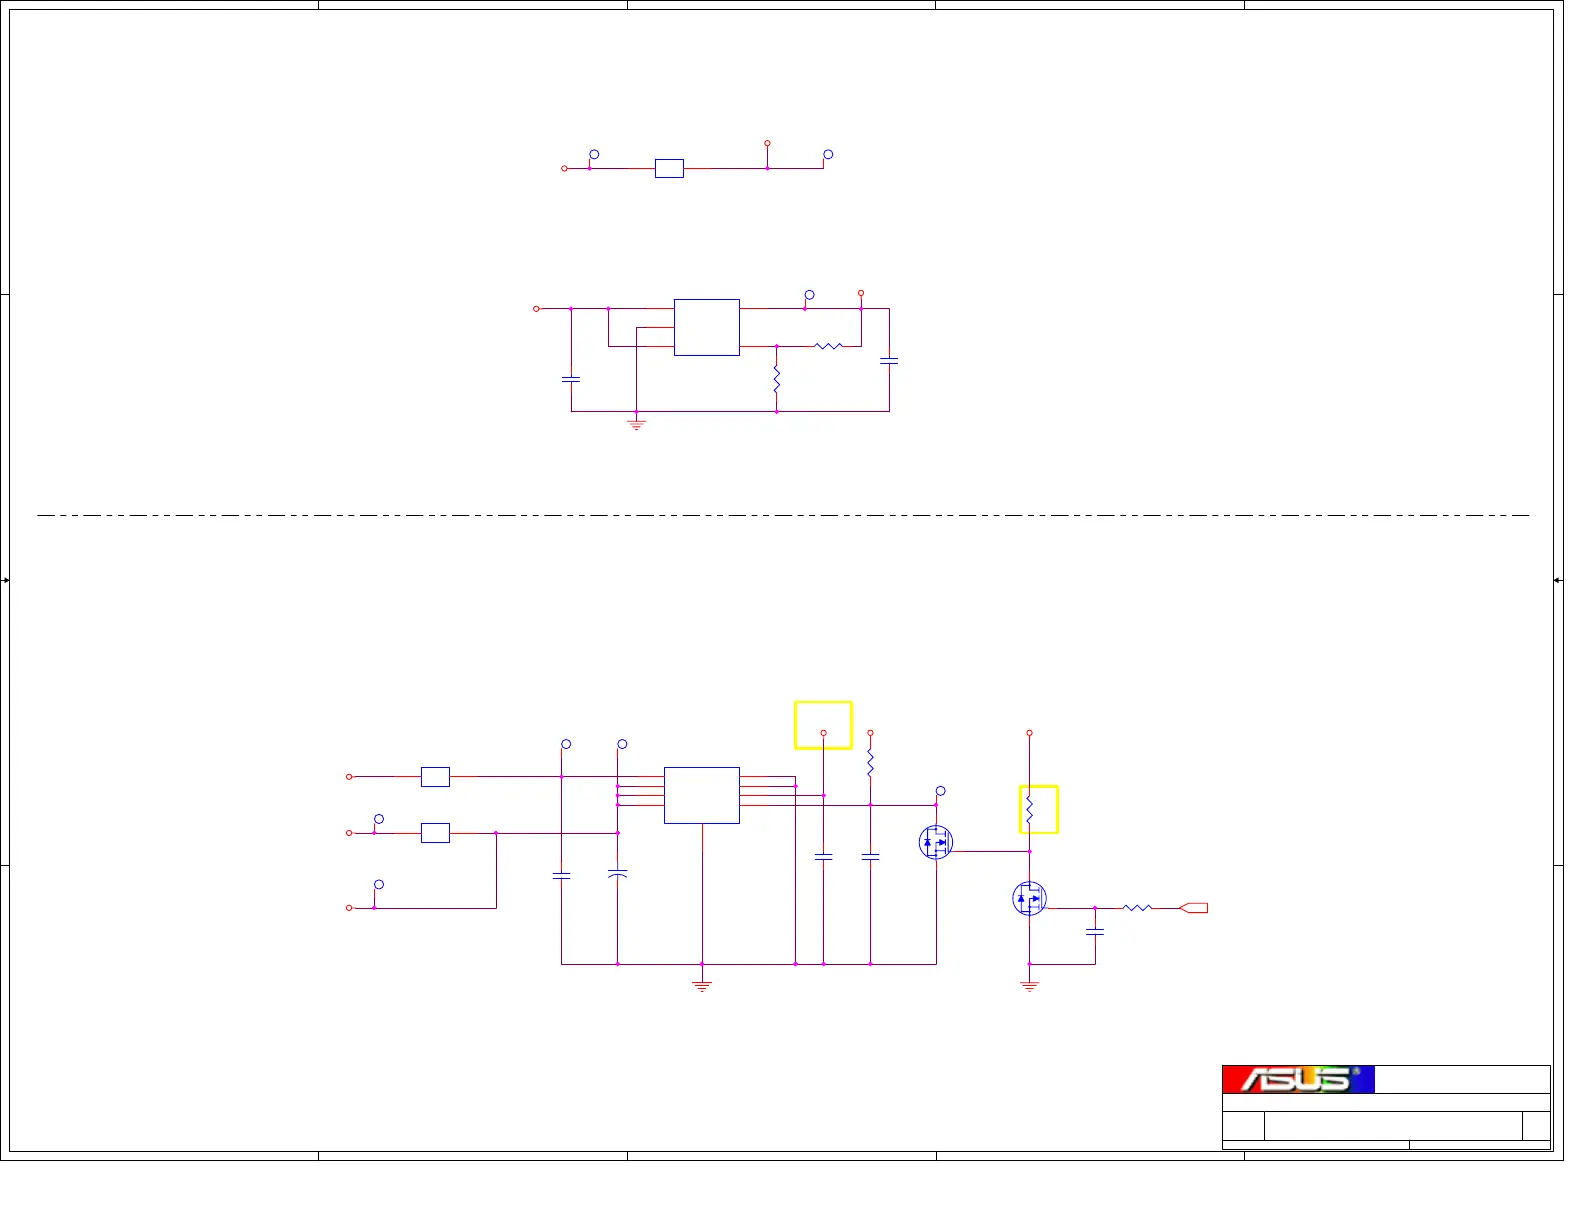Select the upper of two rectangular components at lower-left inputs
The image size is (1584, 1224).
(x=435, y=776)
